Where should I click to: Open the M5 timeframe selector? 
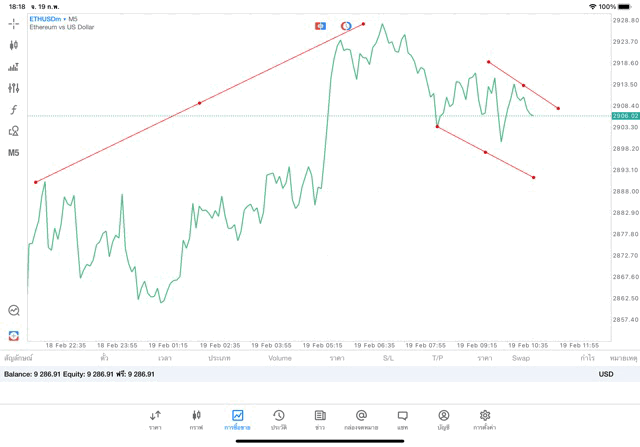(14, 153)
